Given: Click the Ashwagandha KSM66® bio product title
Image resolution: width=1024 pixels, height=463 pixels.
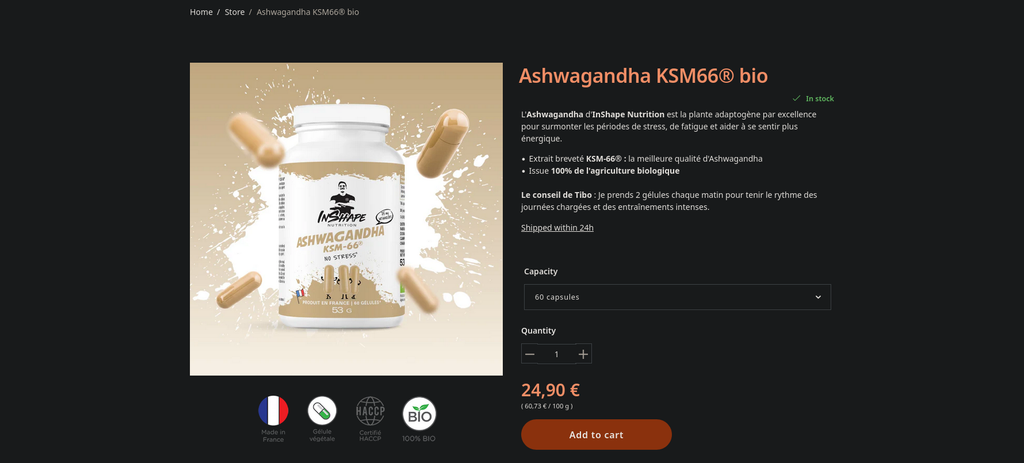Looking at the screenshot, I should 643,76.
